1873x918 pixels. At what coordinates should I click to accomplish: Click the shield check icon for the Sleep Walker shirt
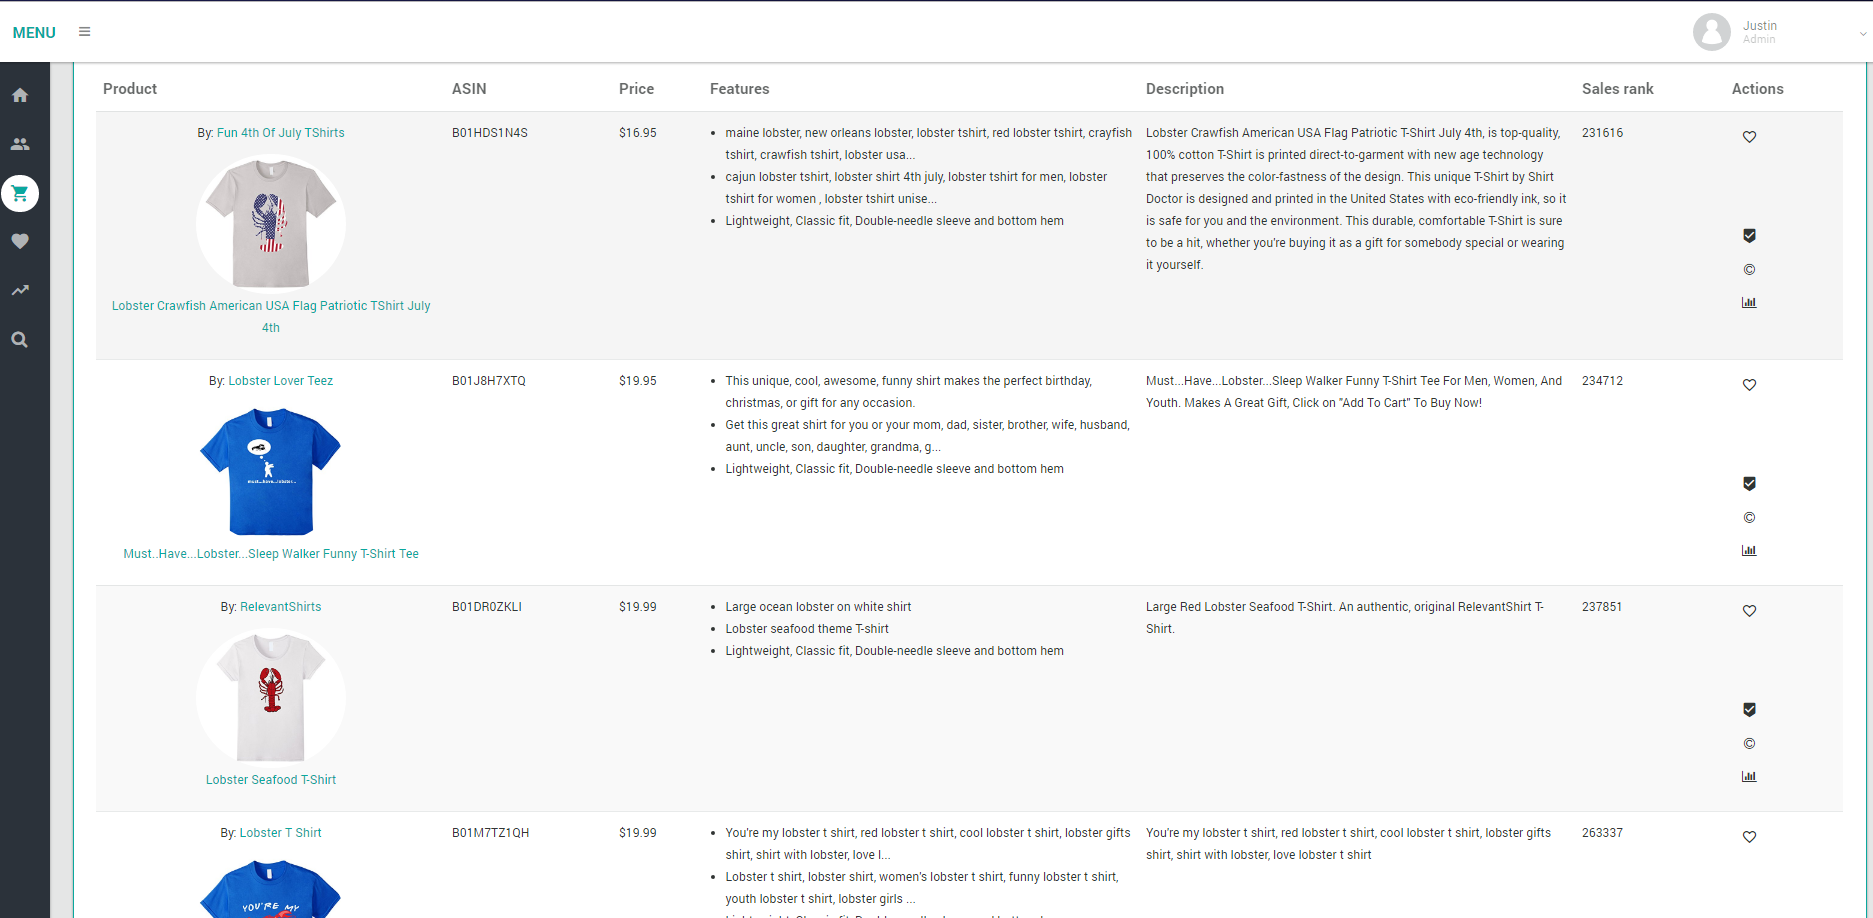pos(1748,483)
